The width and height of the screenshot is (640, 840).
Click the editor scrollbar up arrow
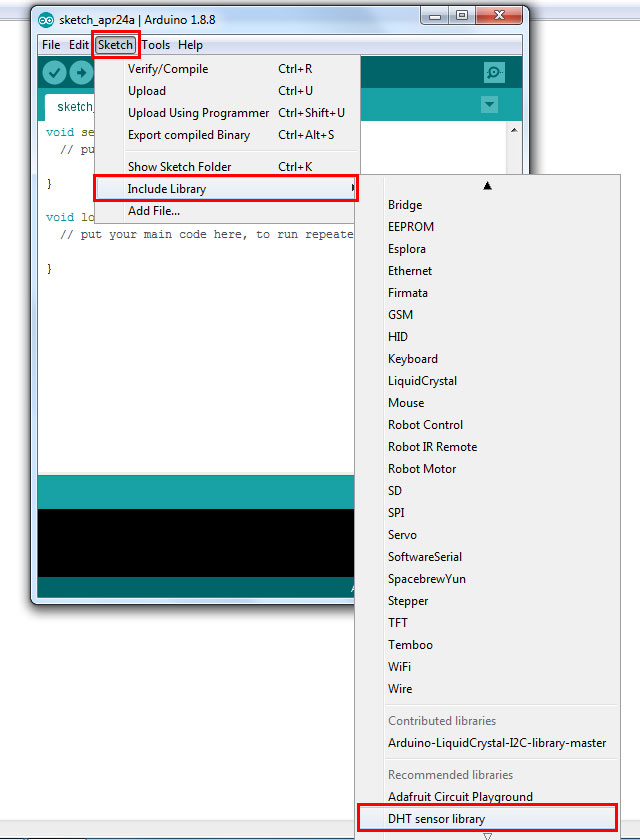(514, 130)
